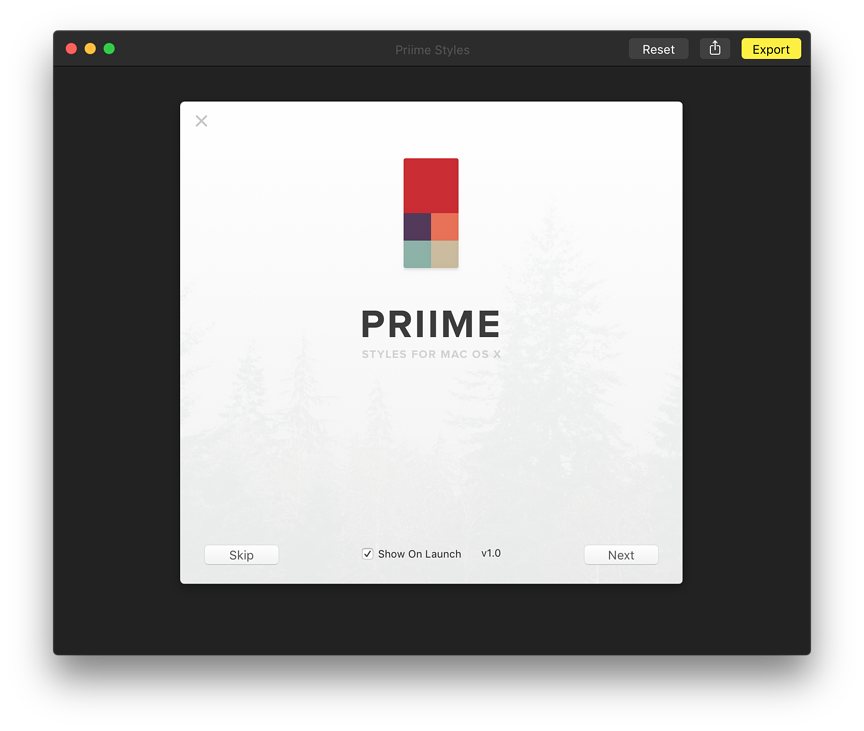Click the Reset button
The width and height of the screenshot is (864, 731).
click(x=658, y=49)
